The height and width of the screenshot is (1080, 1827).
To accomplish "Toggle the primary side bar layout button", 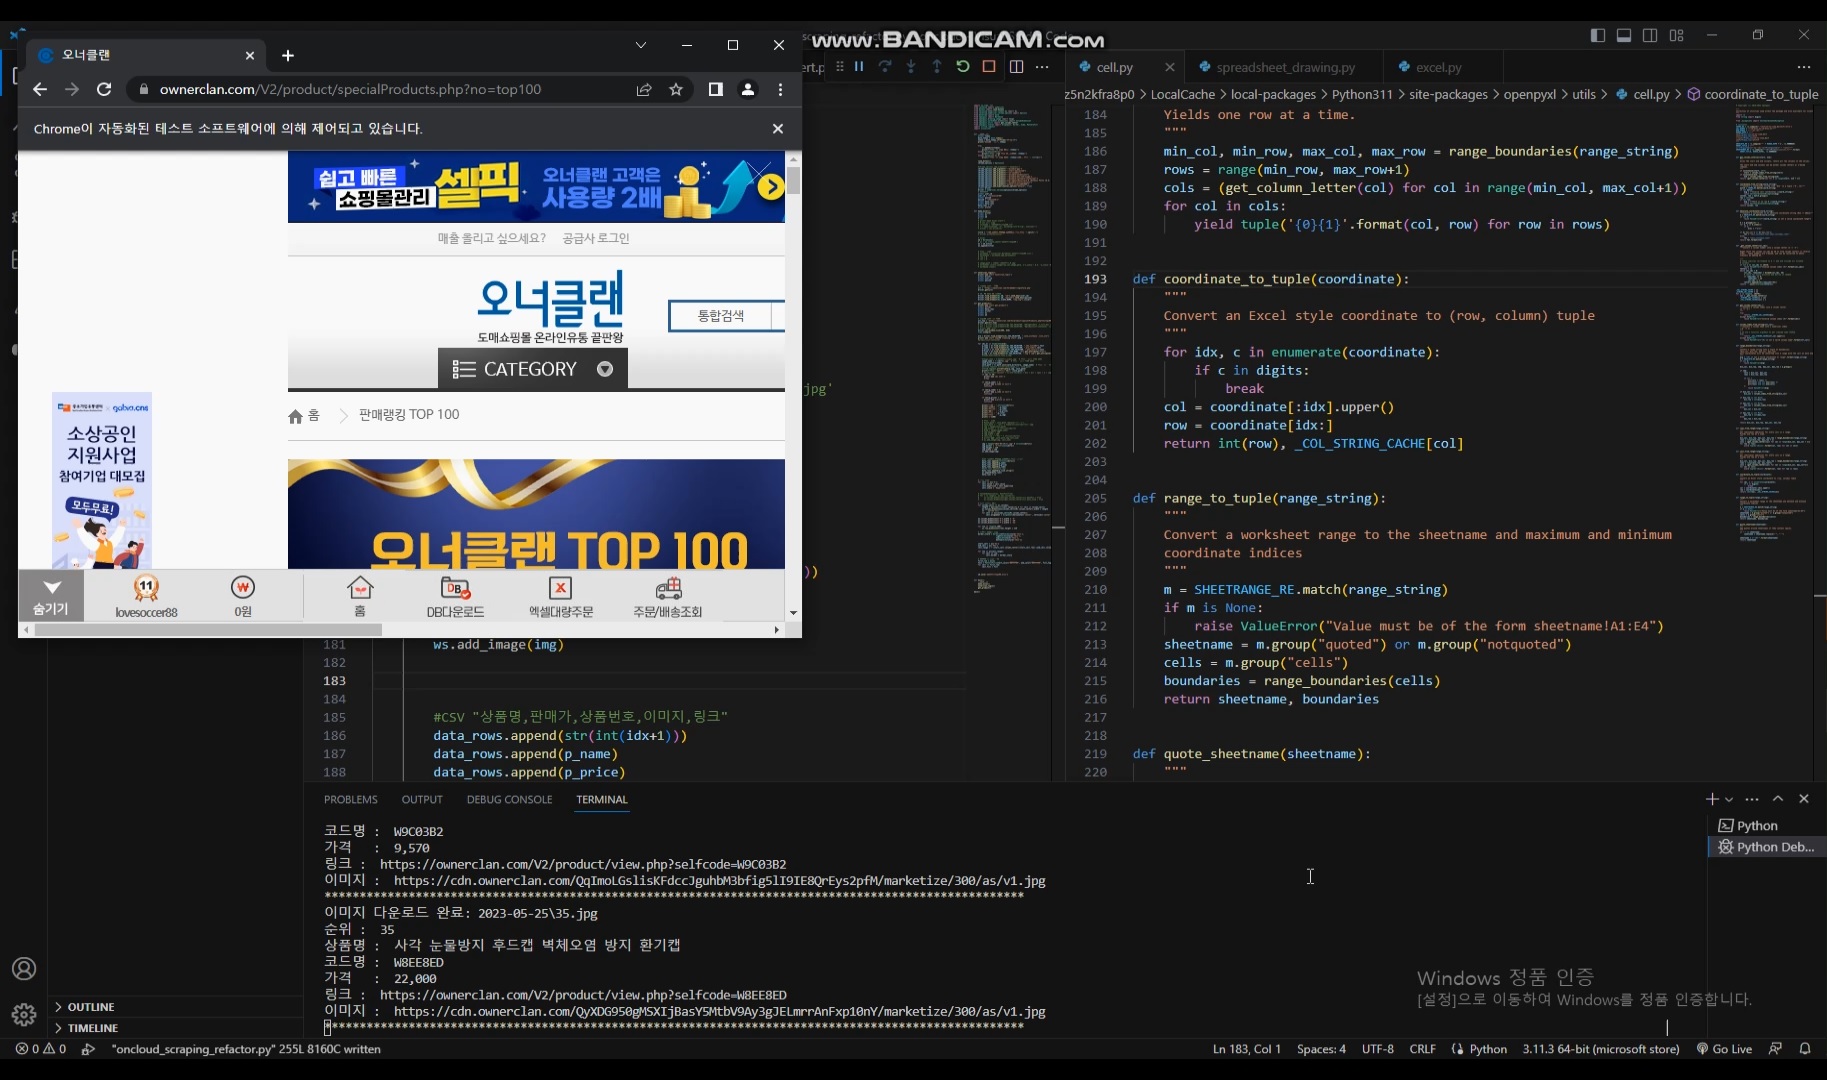I will pyautogui.click(x=1597, y=35).
